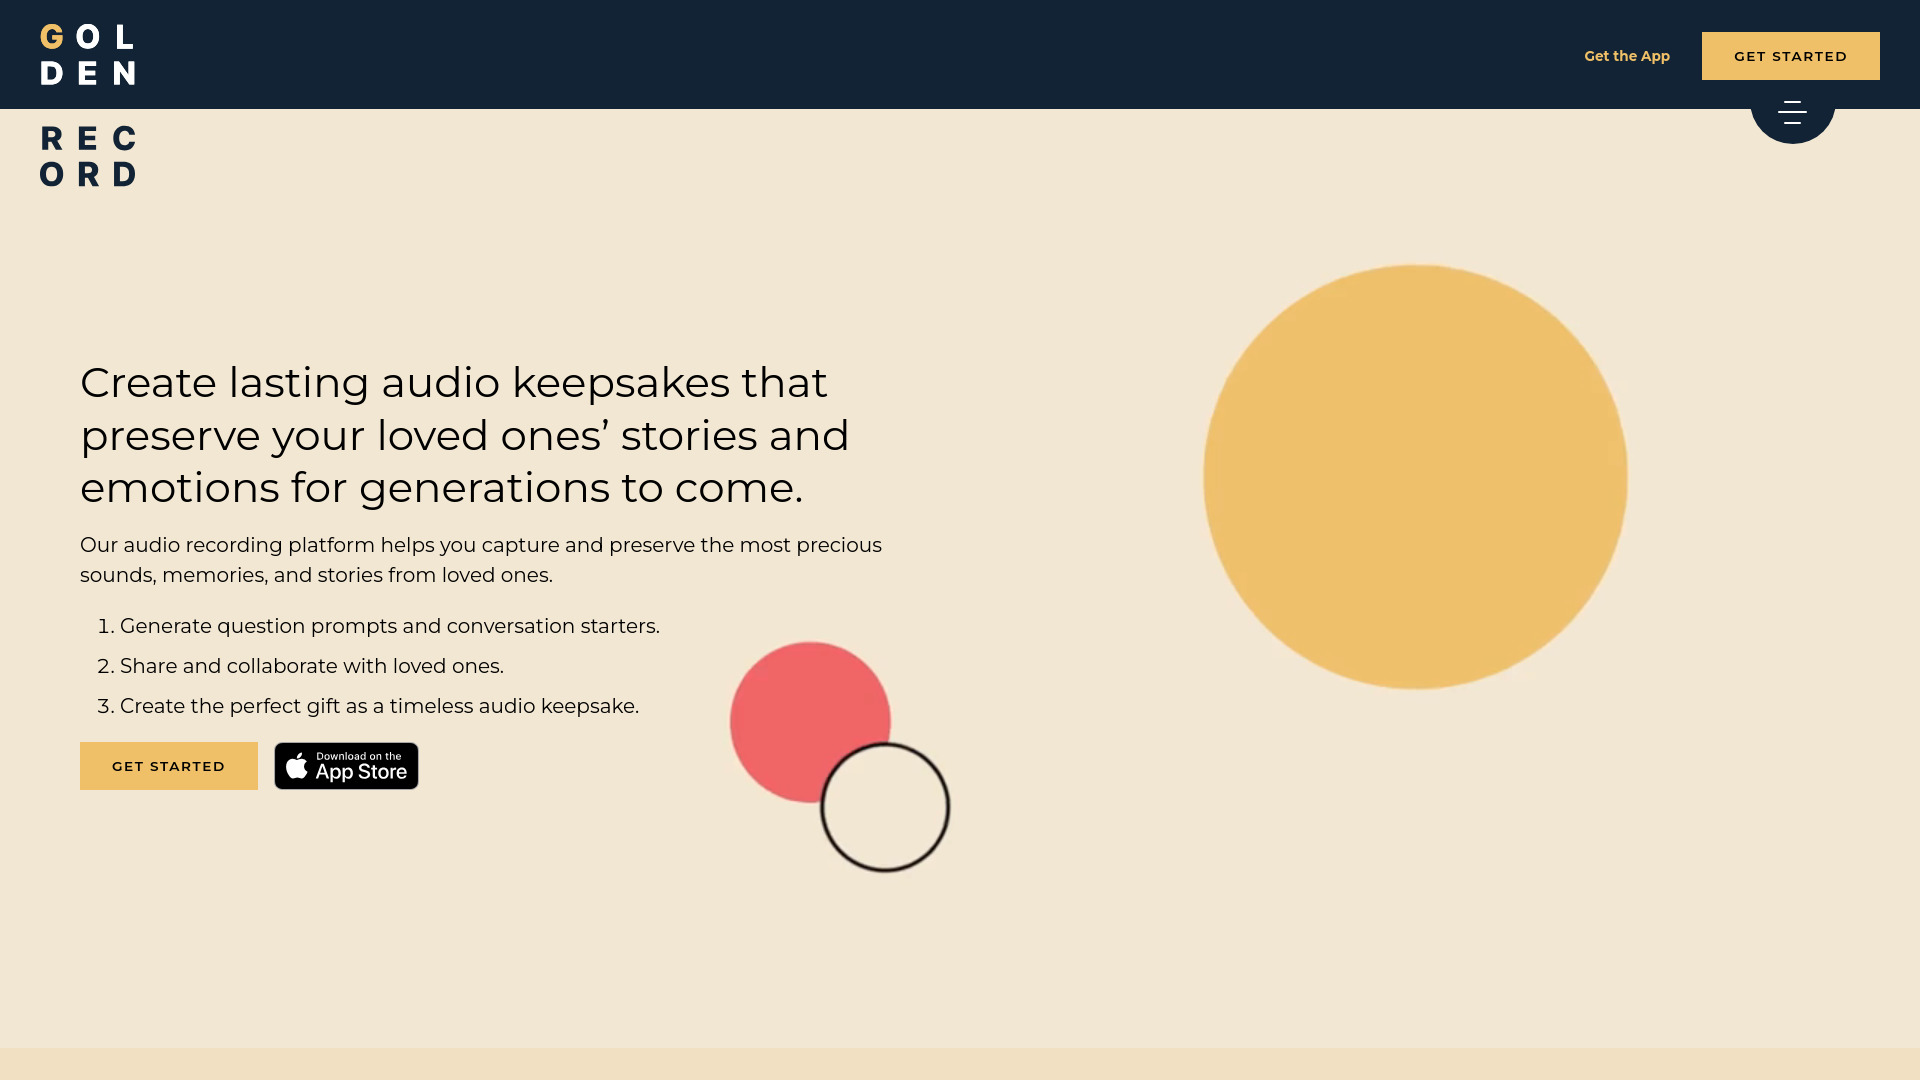Toggle the hamburger navigation menu open
The height and width of the screenshot is (1080, 1920).
click(x=1792, y=112)
